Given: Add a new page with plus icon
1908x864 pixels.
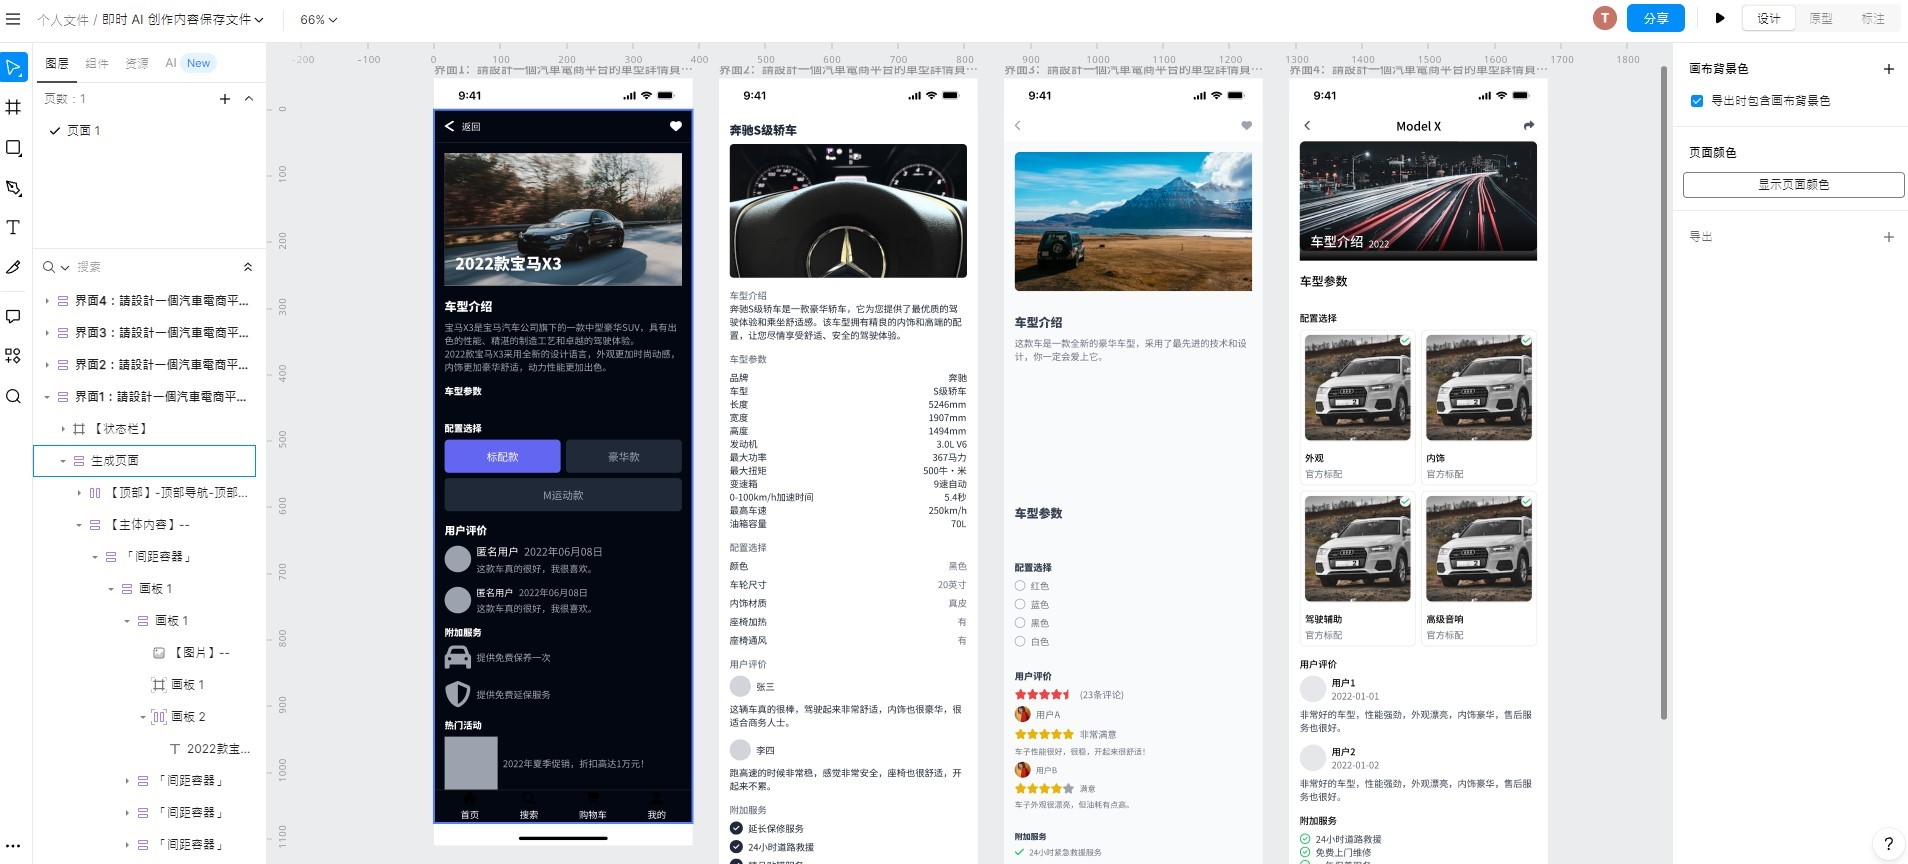Looking at the screenshot, I should [225, 99].
